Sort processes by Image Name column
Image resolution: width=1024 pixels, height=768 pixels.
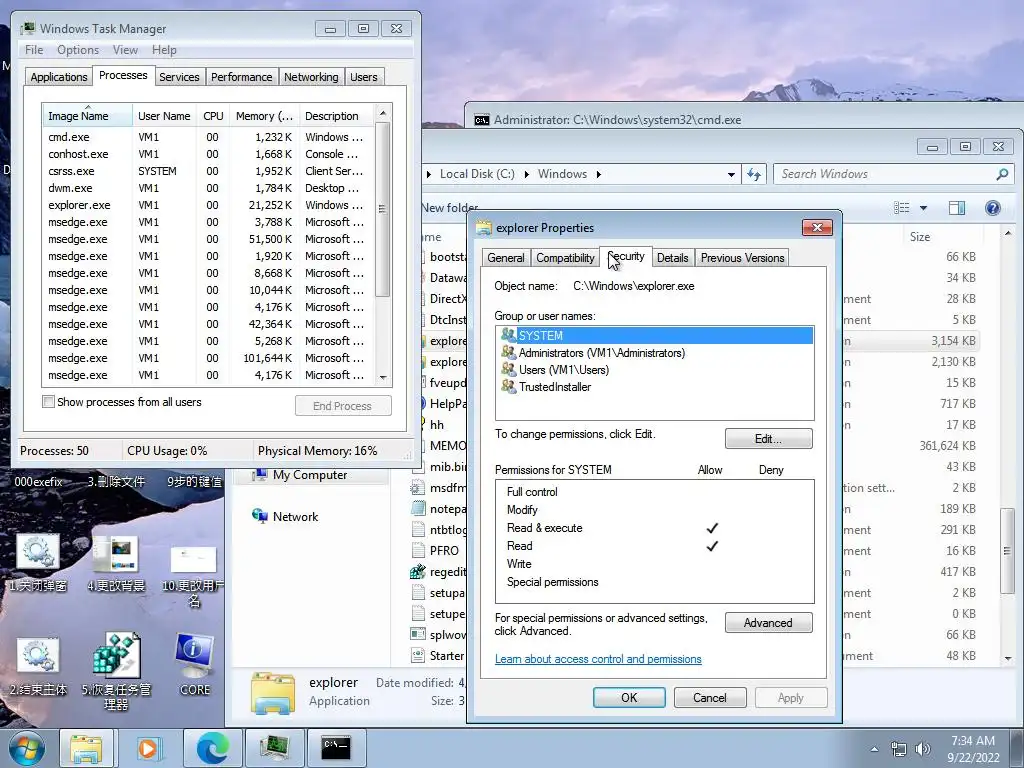coord(87,116)
